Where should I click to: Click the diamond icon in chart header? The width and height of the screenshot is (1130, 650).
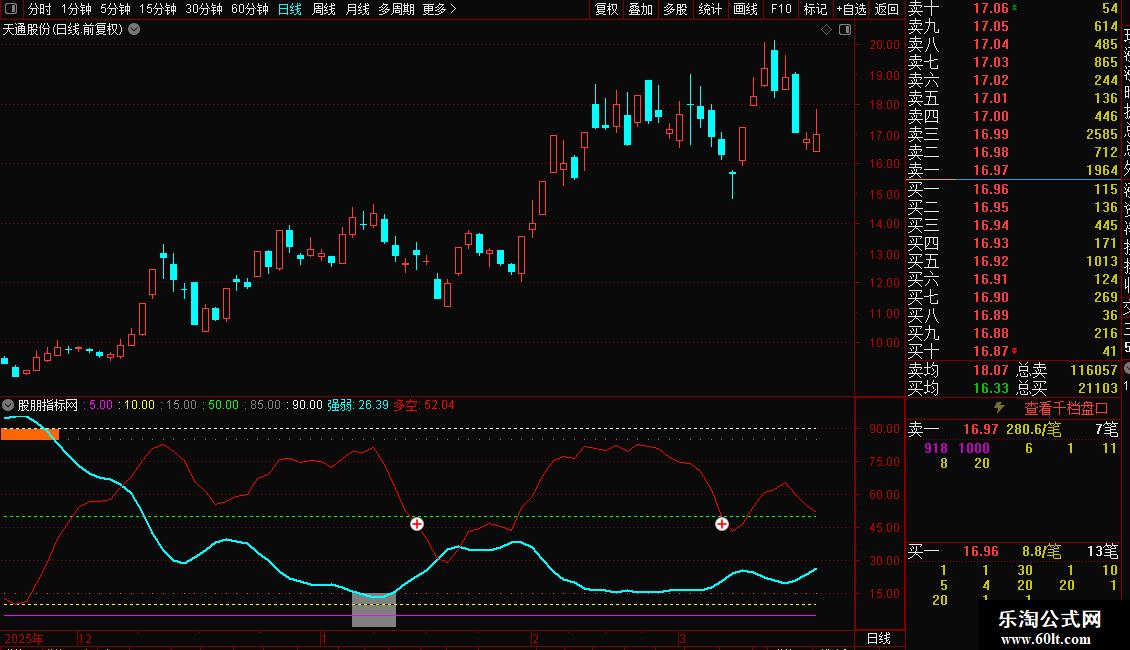click(826, 30)
